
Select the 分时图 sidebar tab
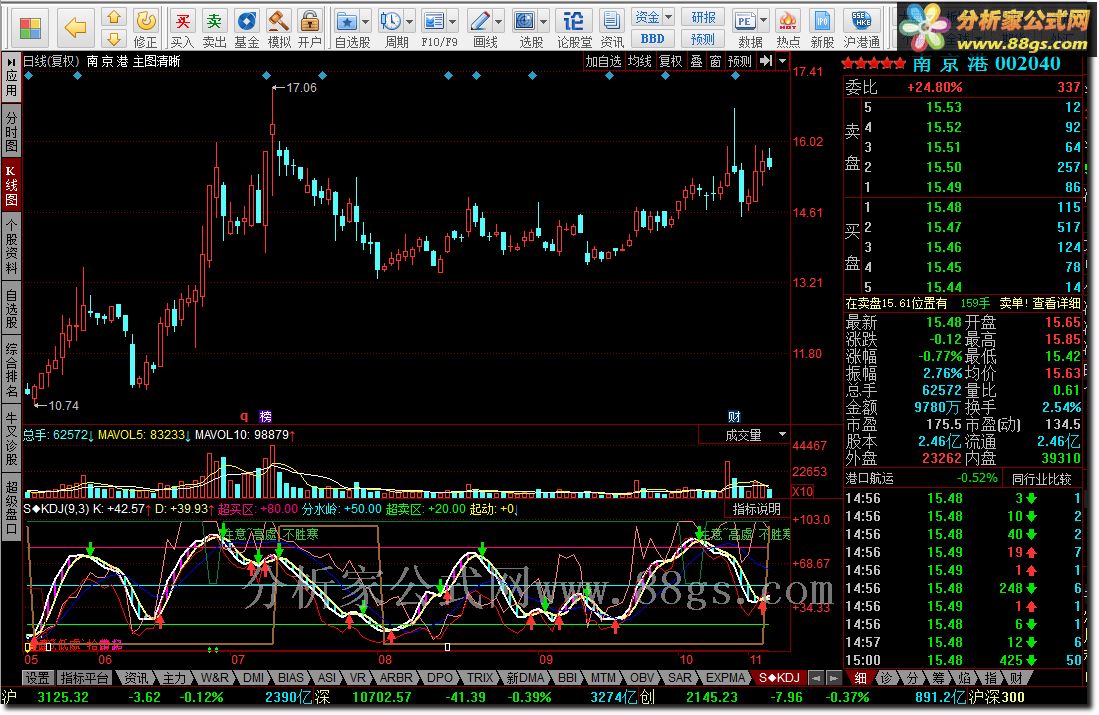11,131
